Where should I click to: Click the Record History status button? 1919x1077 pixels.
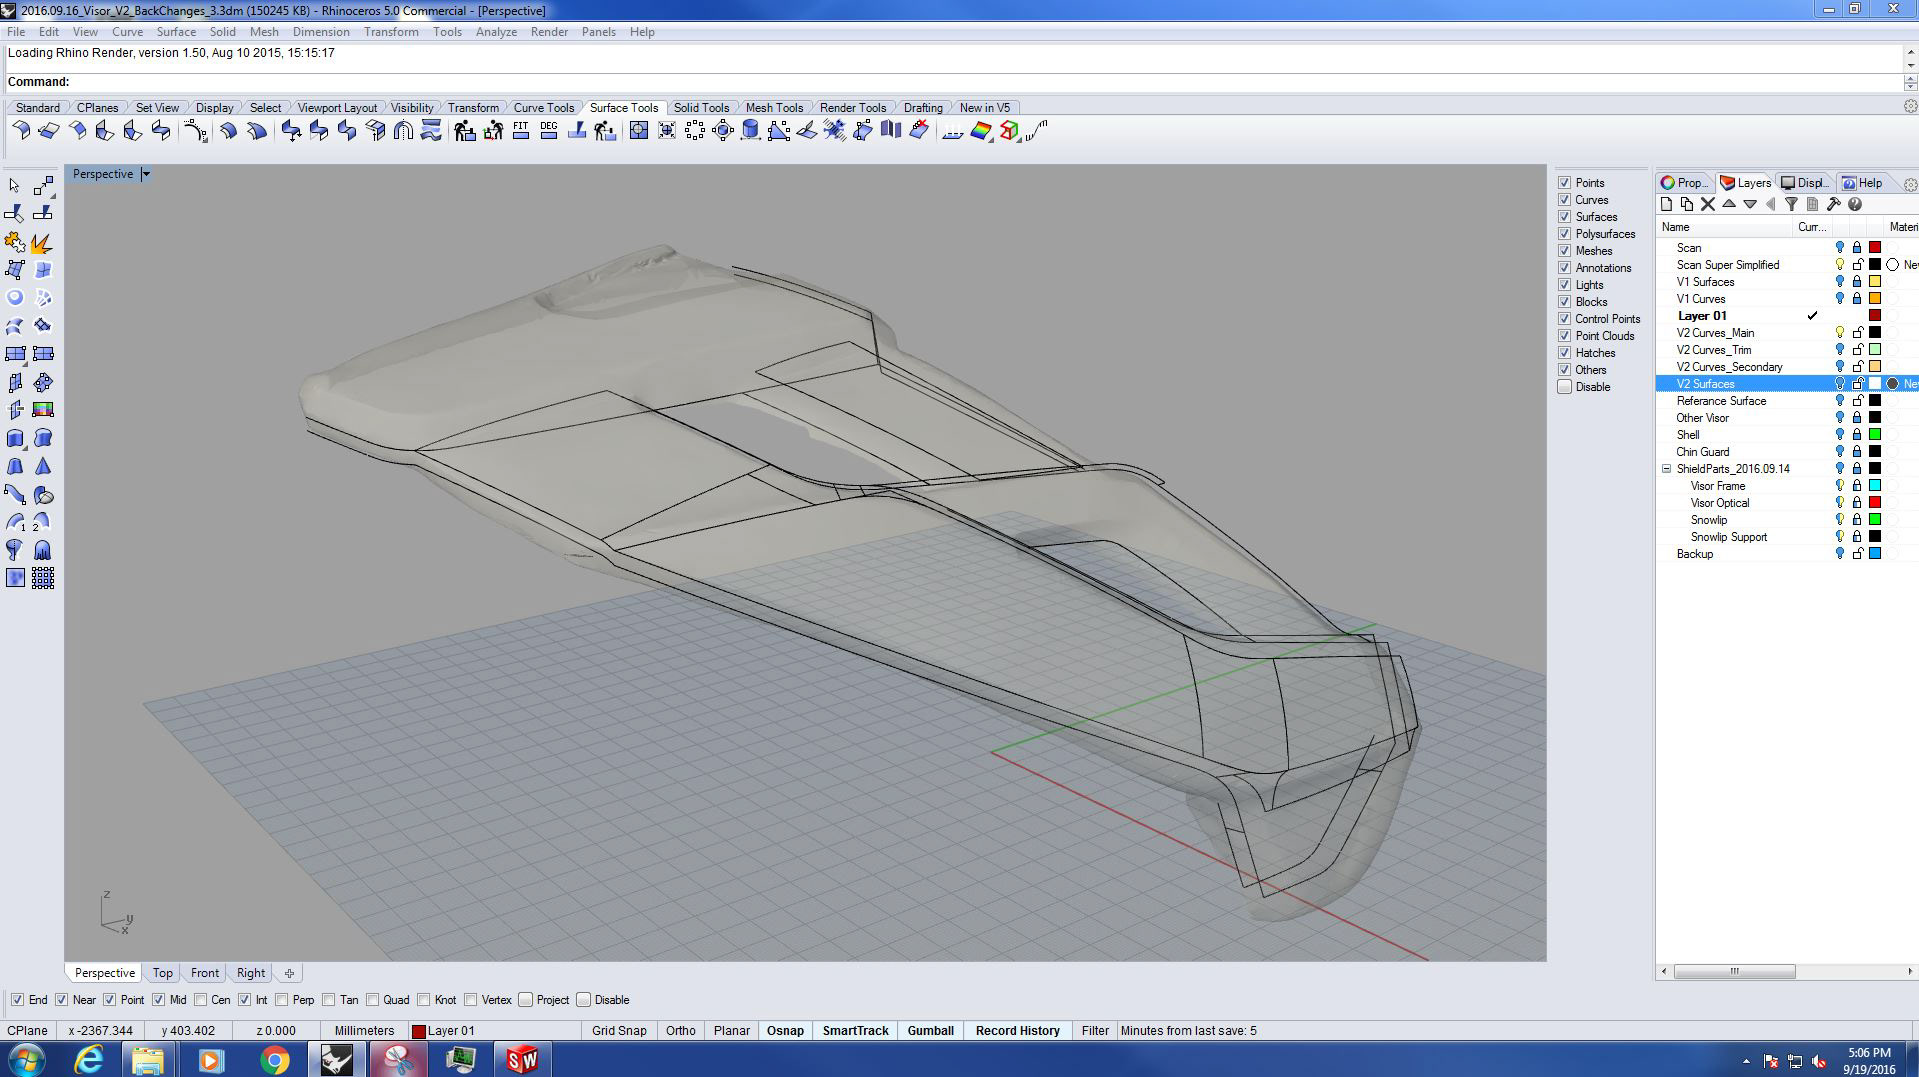[x=1017, y=1031]
